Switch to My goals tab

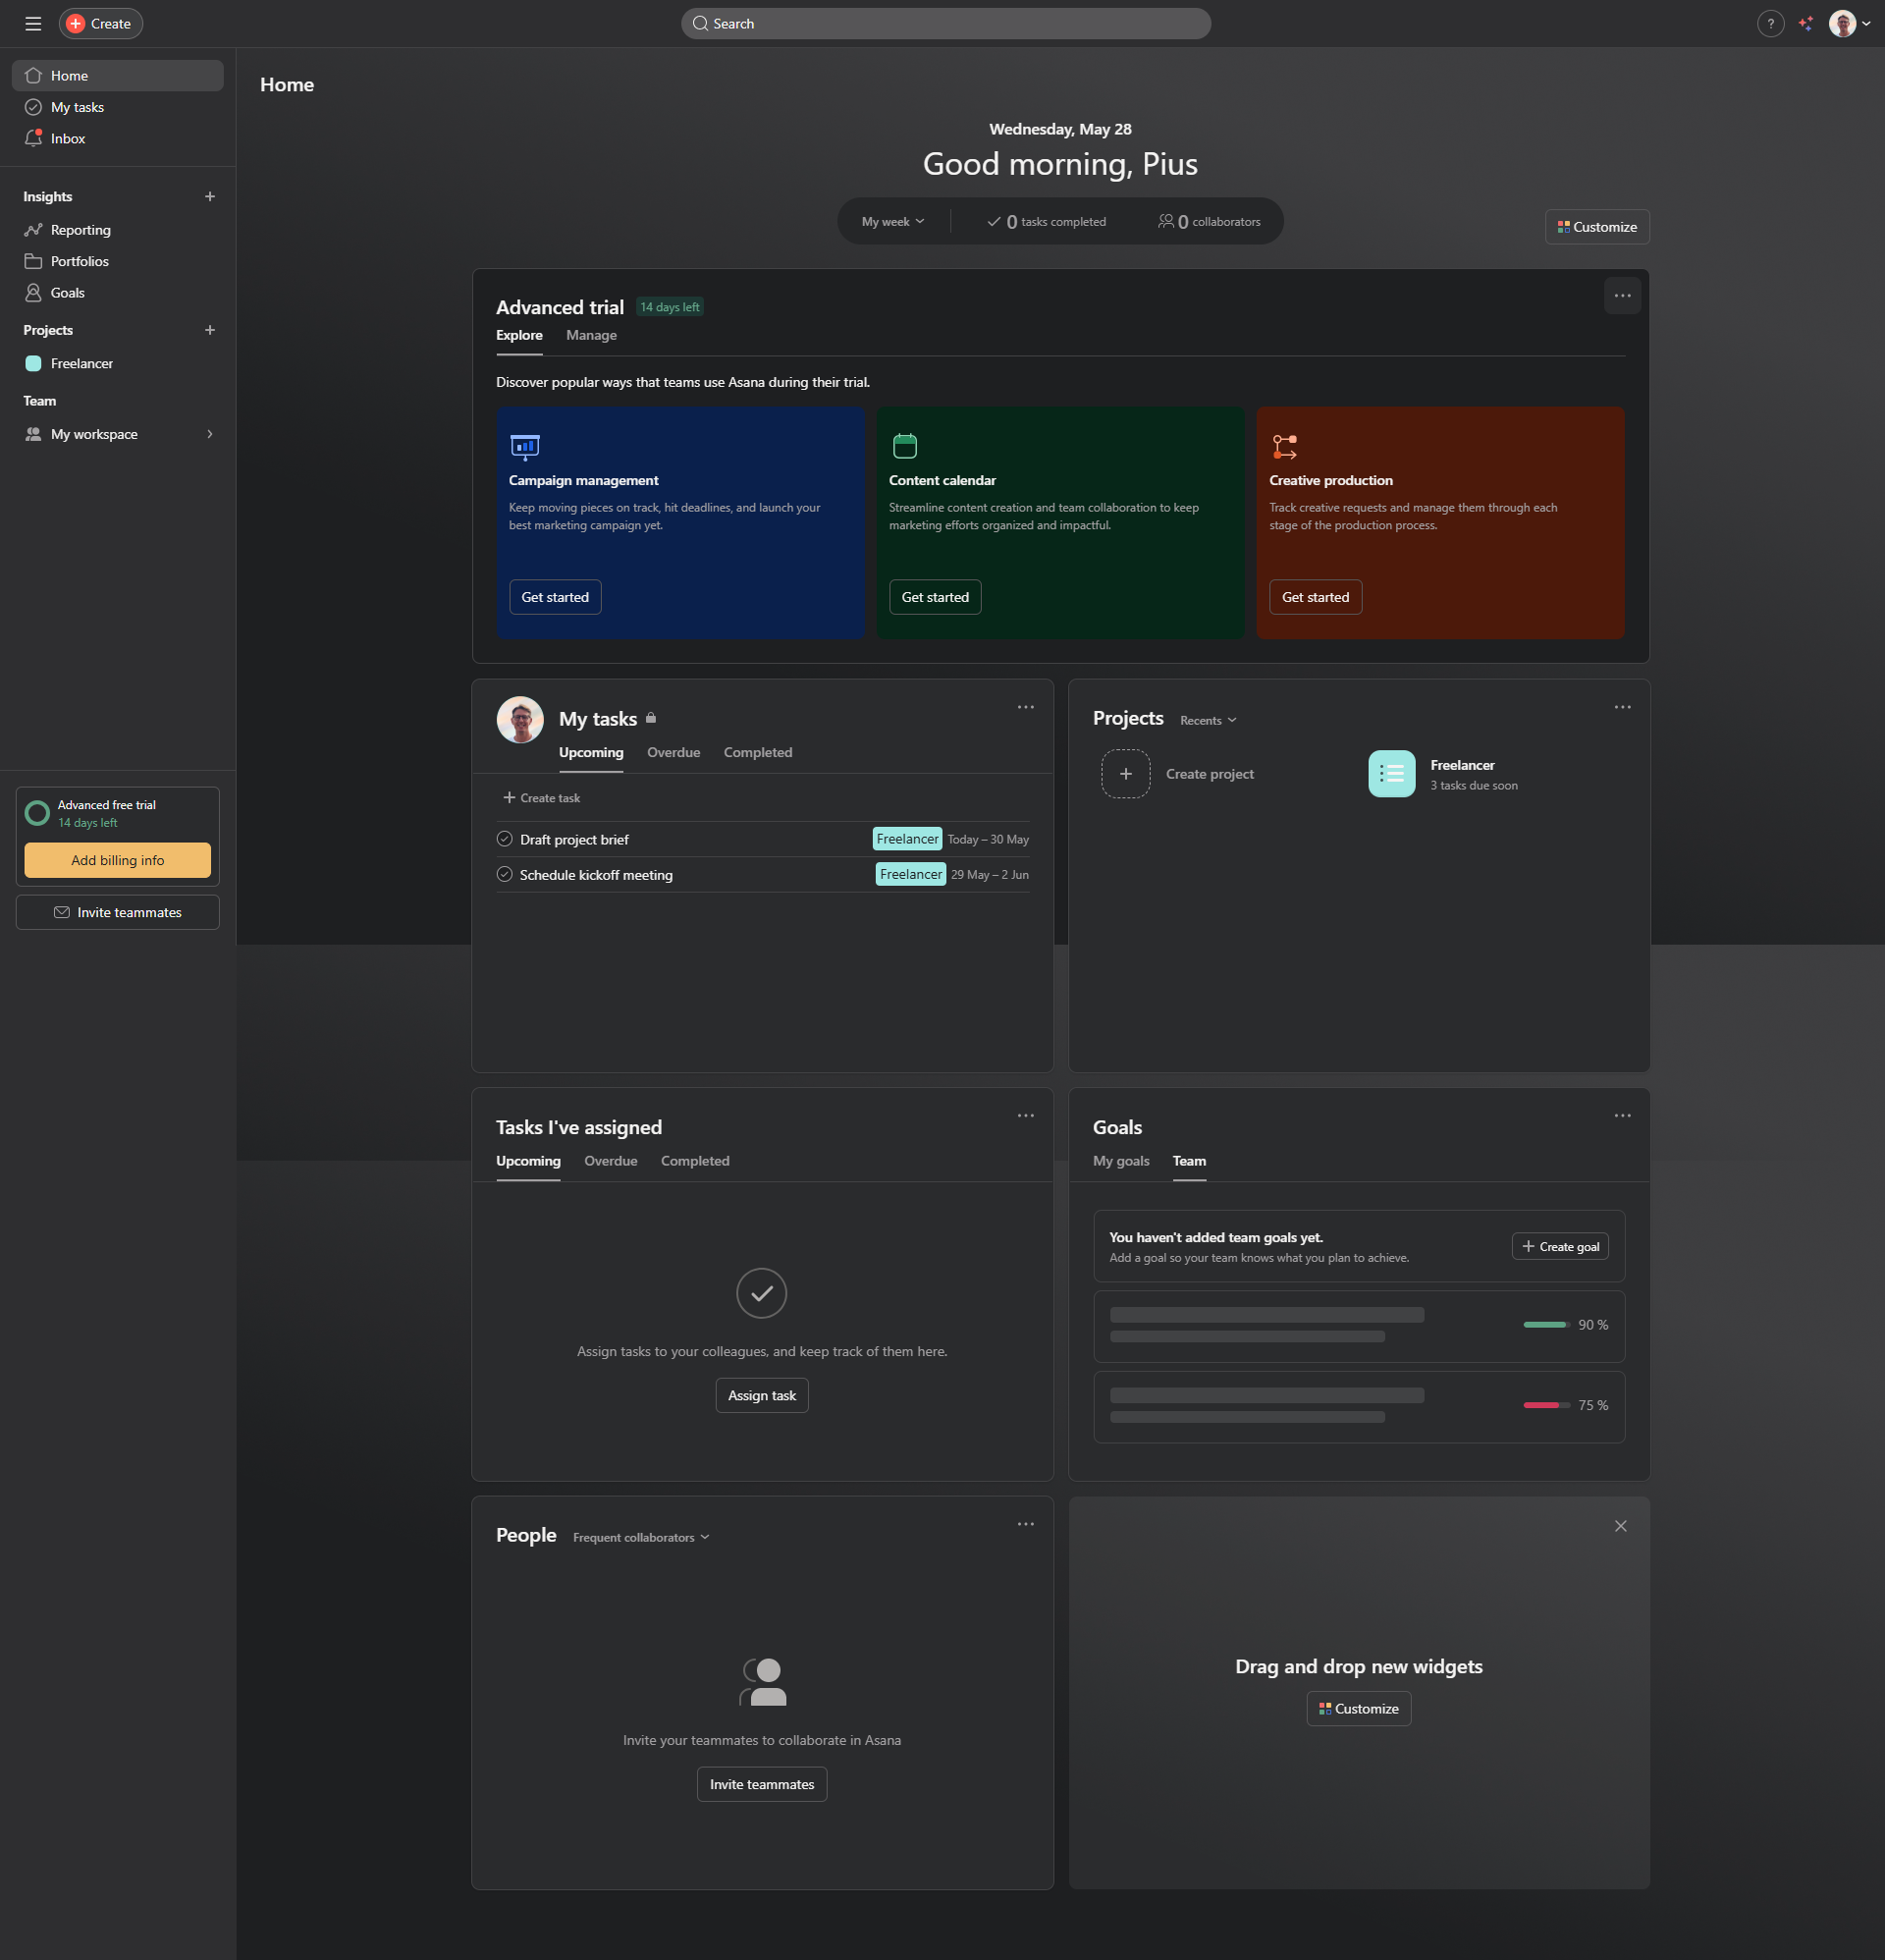[x=1121, y=1160]
